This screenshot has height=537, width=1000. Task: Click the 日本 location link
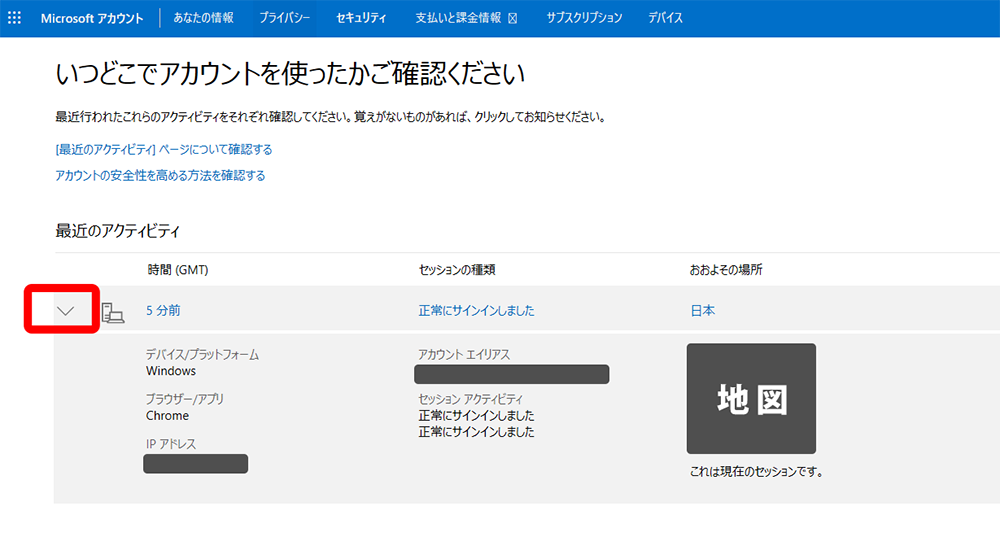[x=702, y=311]
